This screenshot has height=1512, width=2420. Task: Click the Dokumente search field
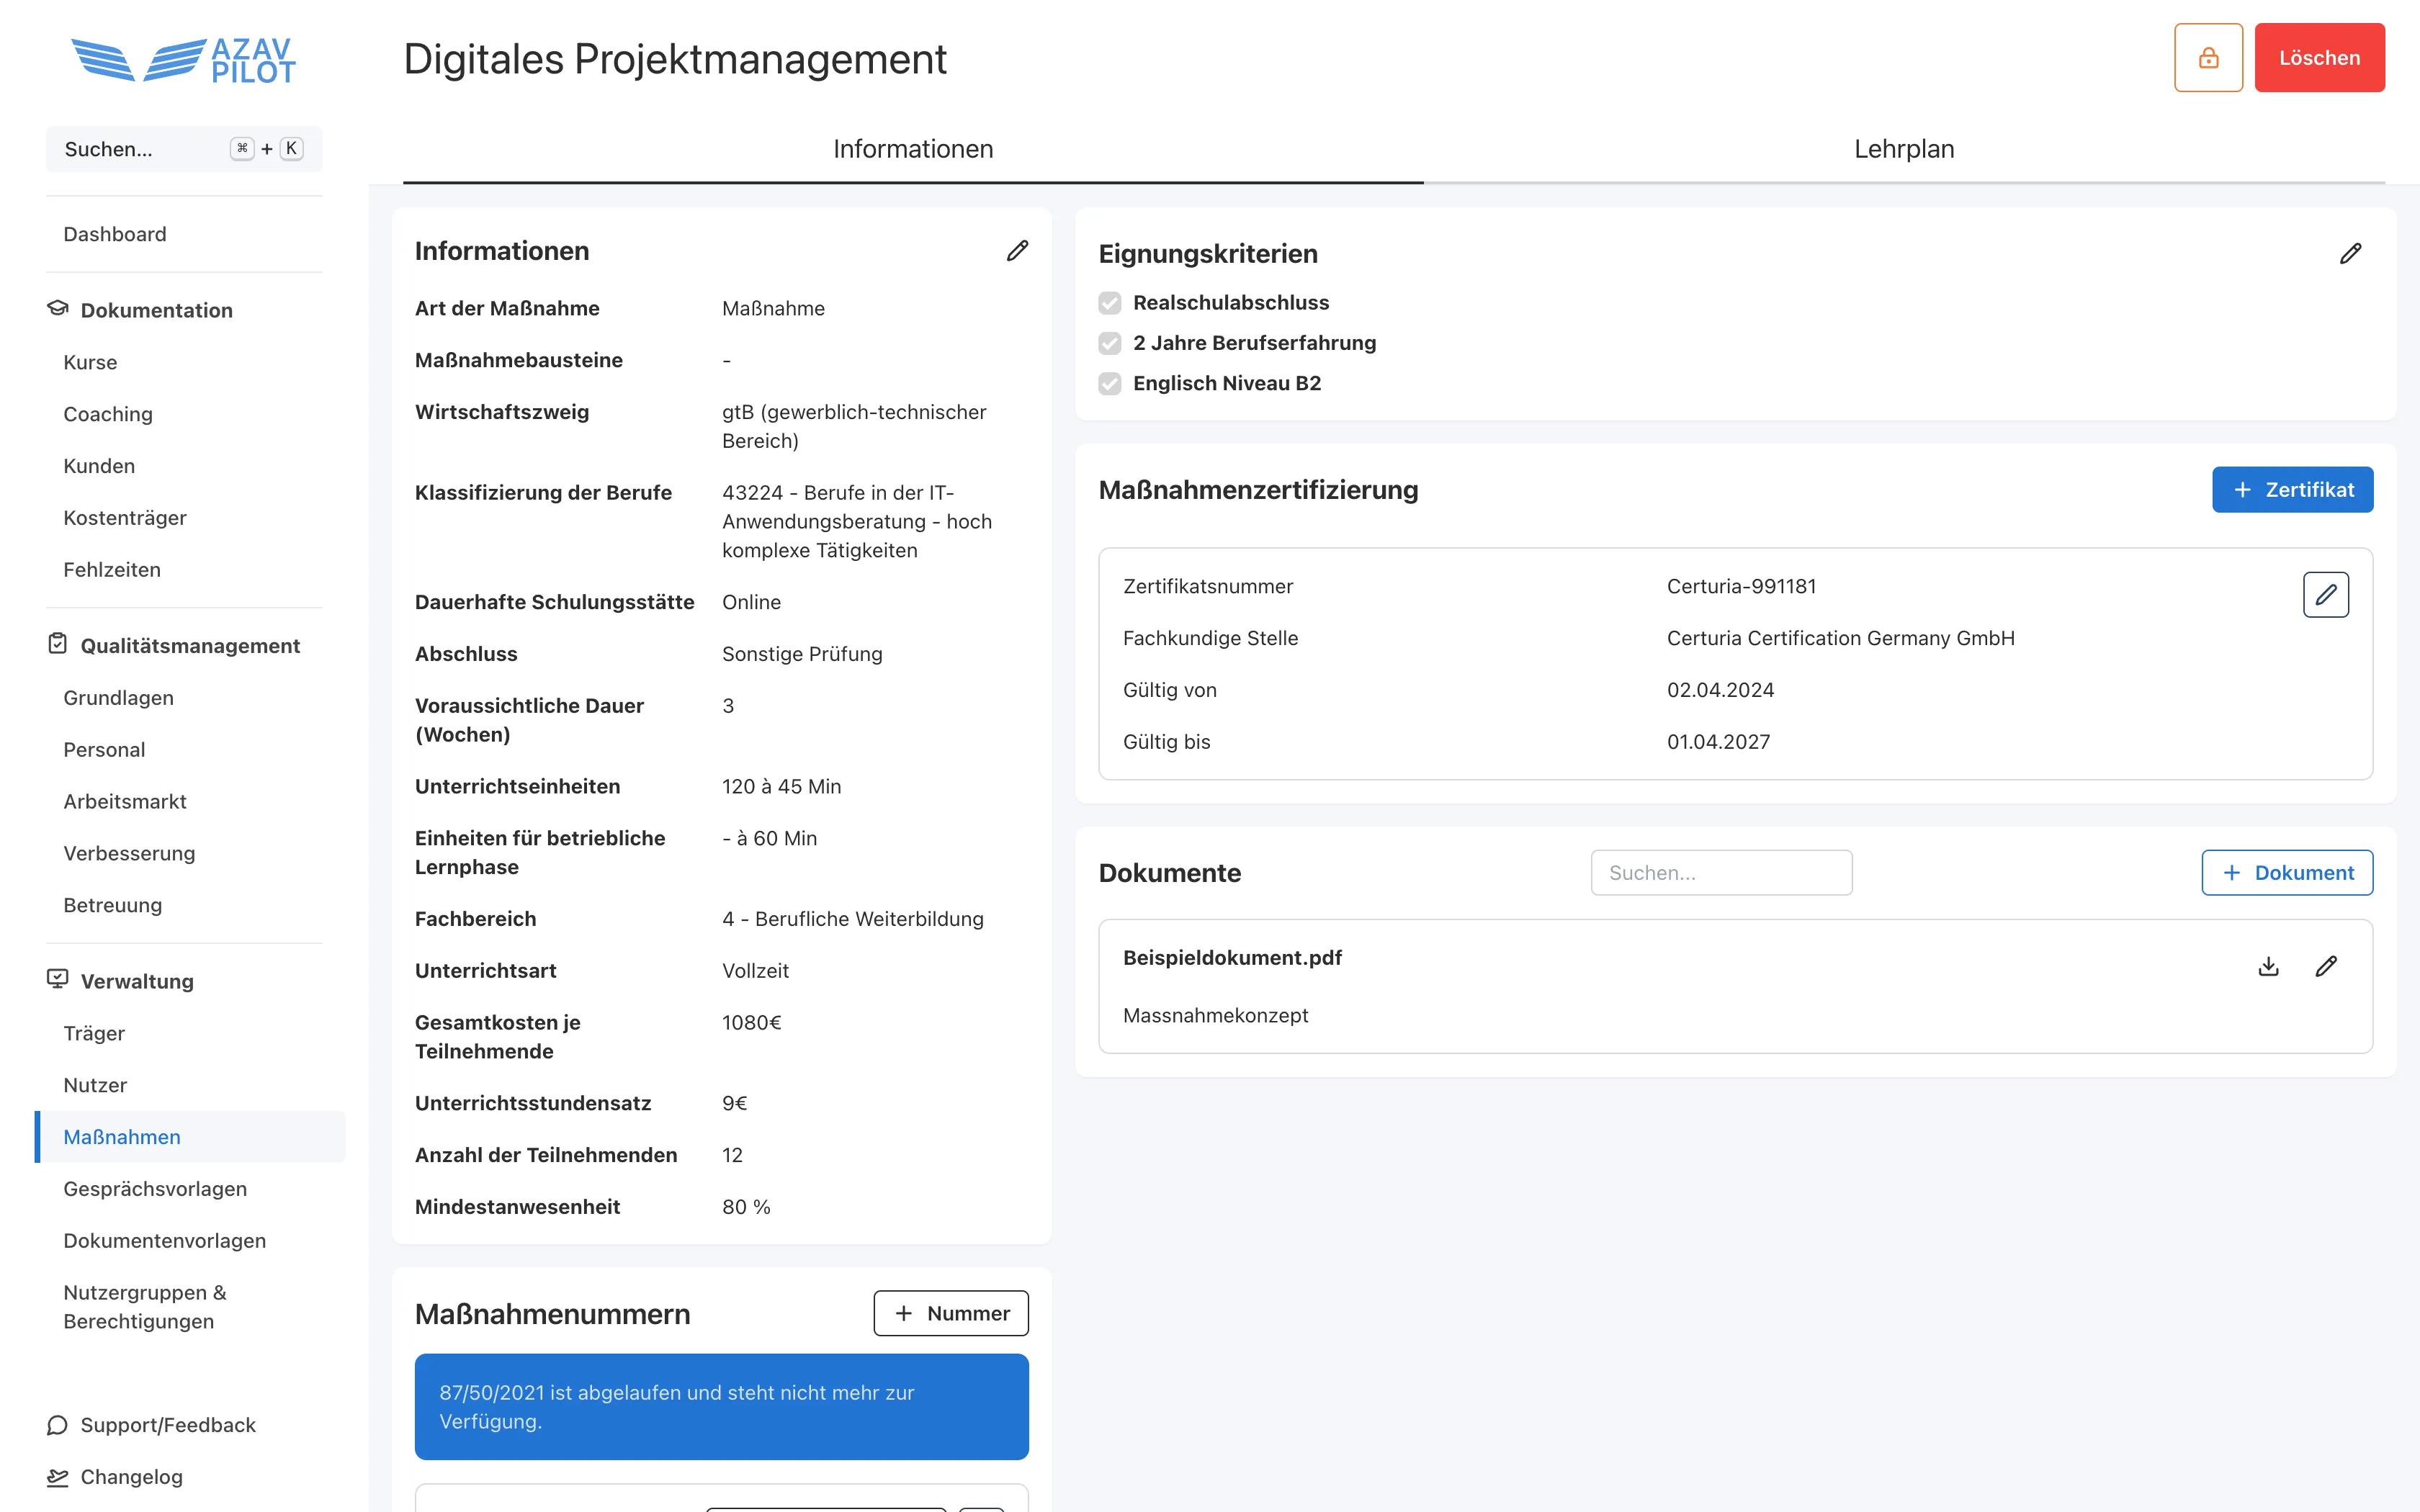tap(1721, 872)
